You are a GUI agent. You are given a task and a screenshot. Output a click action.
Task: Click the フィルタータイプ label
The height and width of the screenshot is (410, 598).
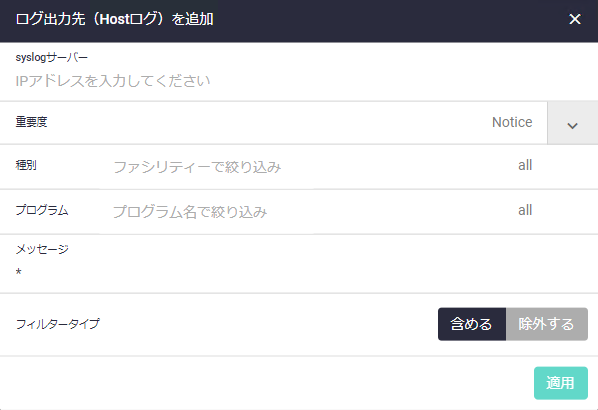pos(58,324)
